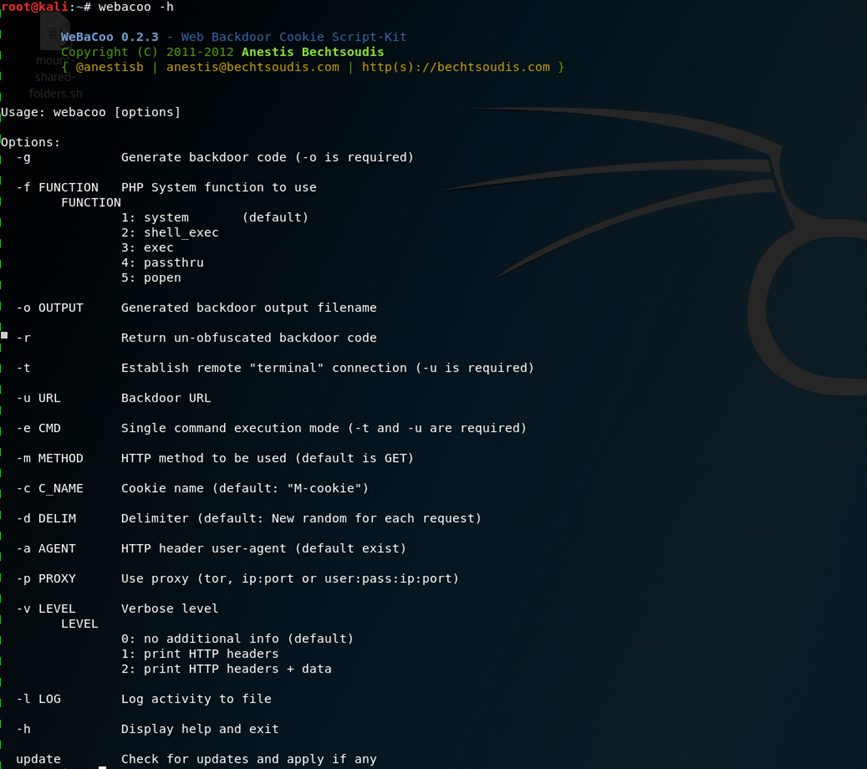Image resolution: width=867 pixels, height=769 pixels.
Task: Click the '-l LOG' option
Action: [x=38, y=699]
